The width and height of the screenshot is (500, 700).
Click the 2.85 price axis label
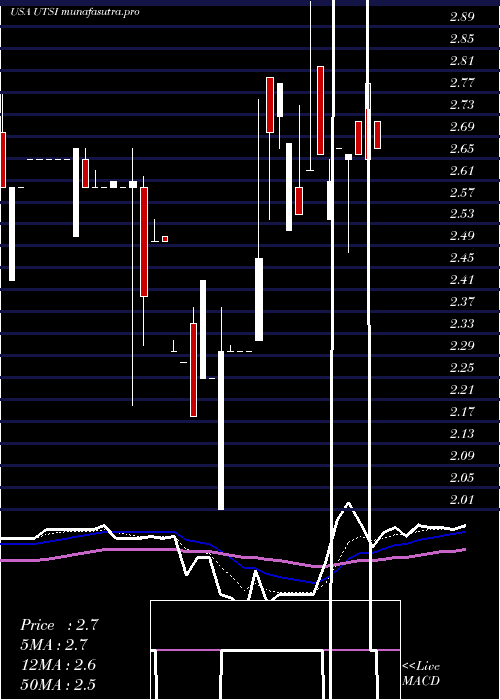[x=462, y=39]
